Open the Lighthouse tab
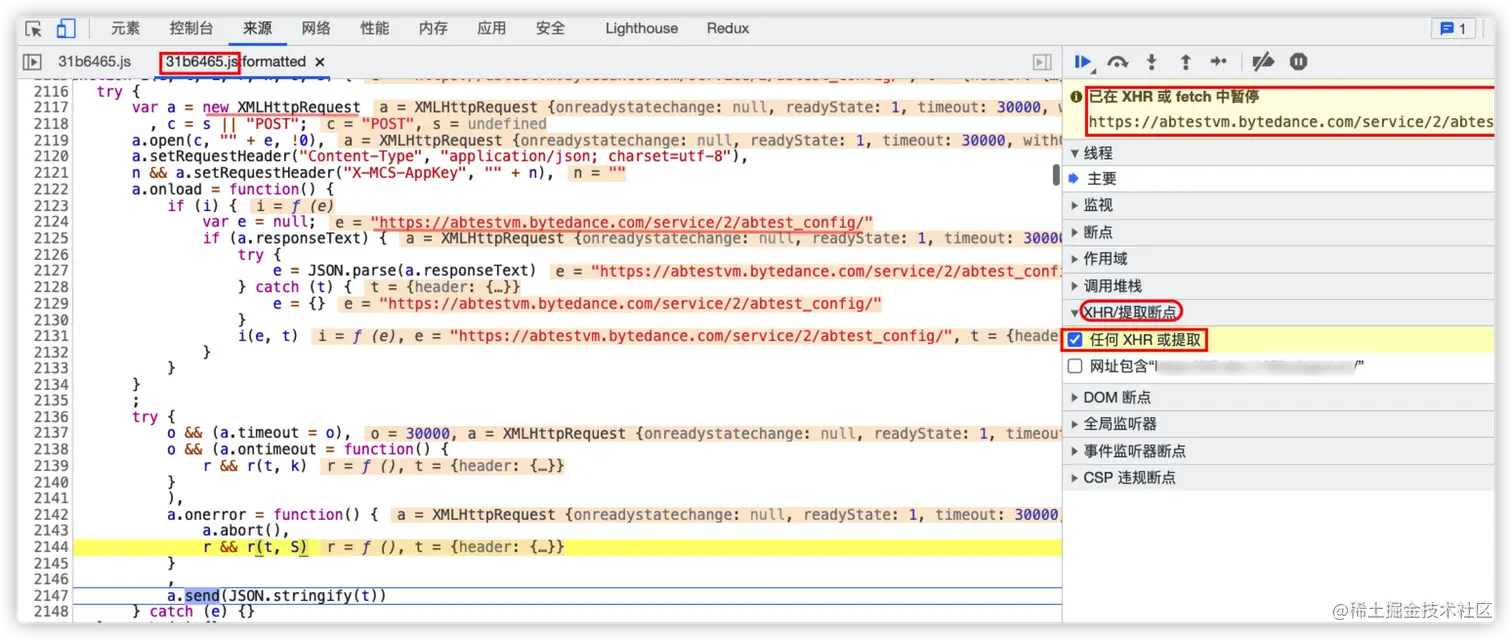This screenshot has height=640, width=1512. tap(641, 28)
